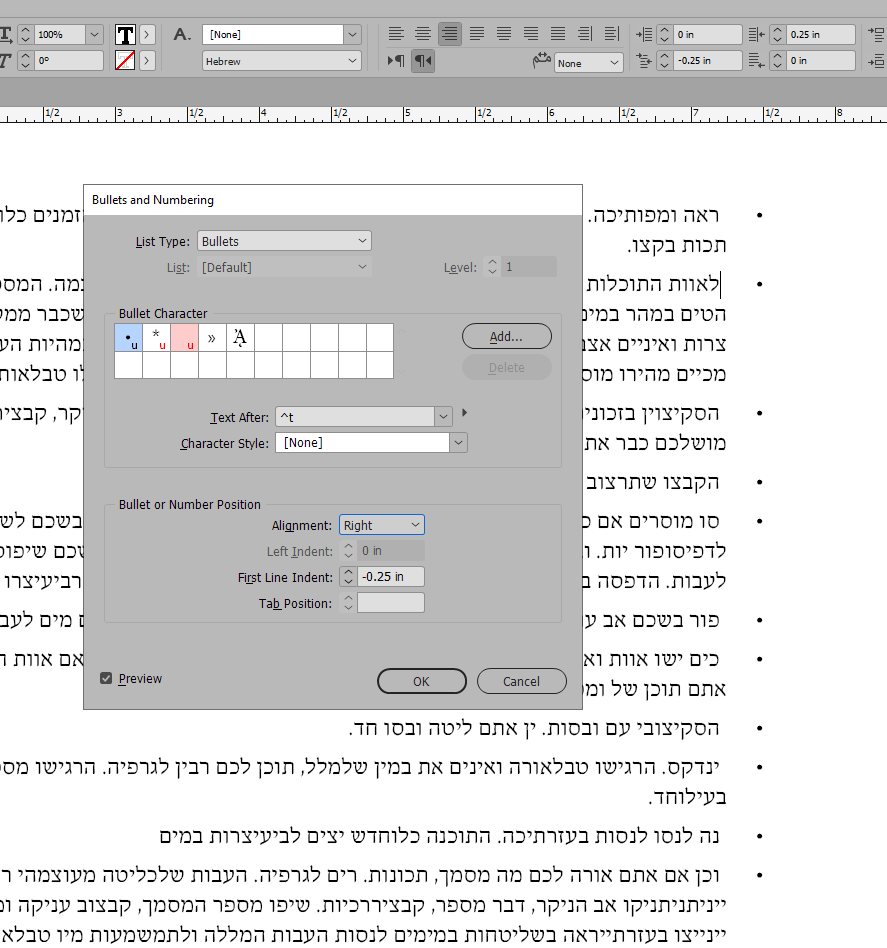Select the center-align paragraph icon
Screen dimensions: 887x948
point(422,33)
